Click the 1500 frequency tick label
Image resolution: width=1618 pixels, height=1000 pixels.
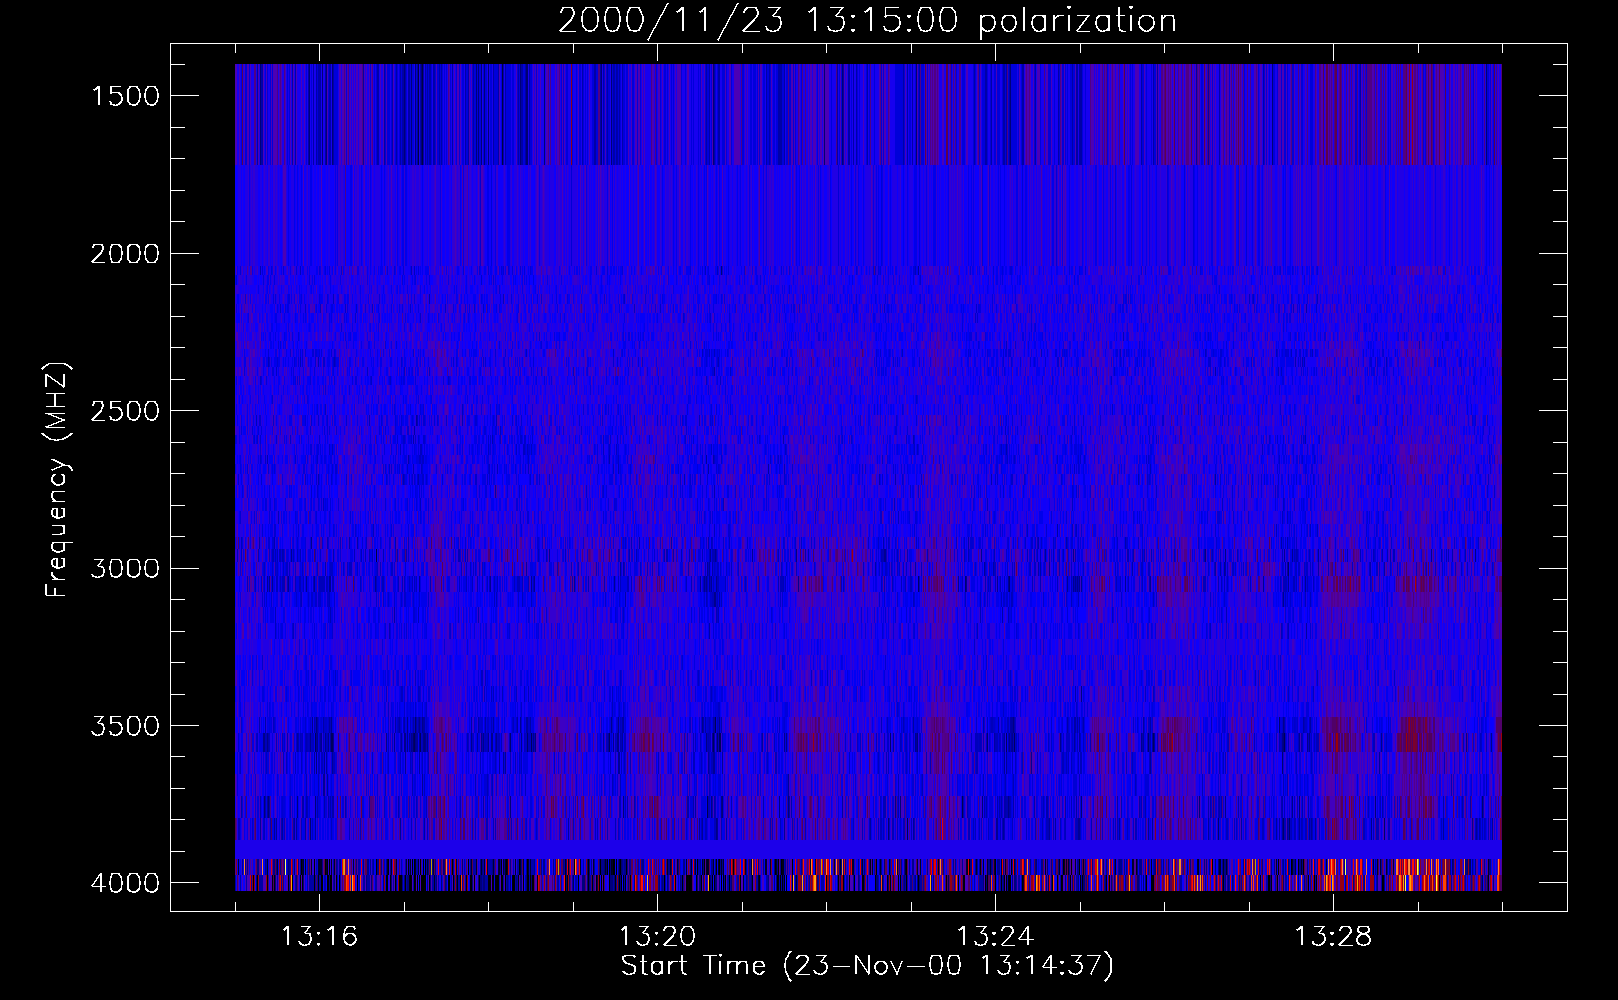(x=125, y=96)
